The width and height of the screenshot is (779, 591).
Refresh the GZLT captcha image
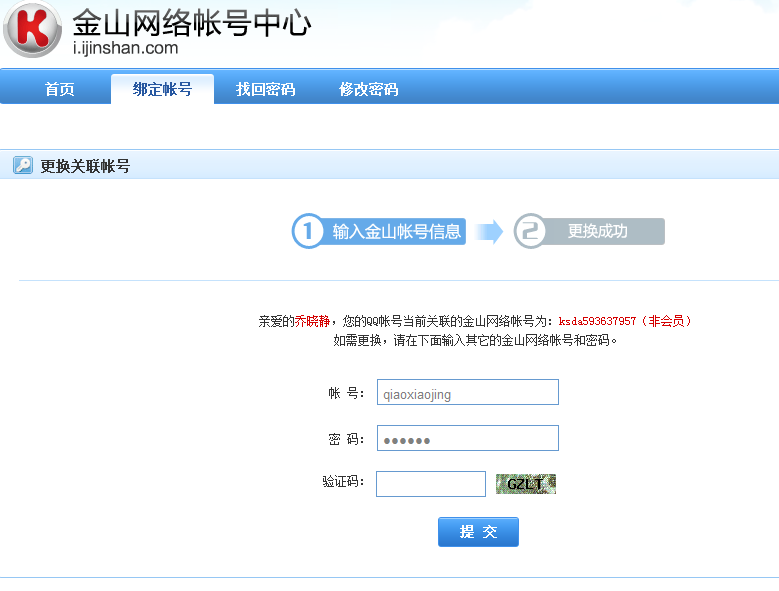(x=526, y=484)
